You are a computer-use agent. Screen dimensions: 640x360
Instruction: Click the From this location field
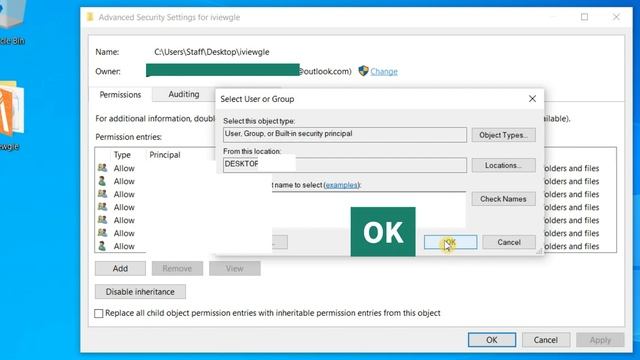click(x=345, y=165)
